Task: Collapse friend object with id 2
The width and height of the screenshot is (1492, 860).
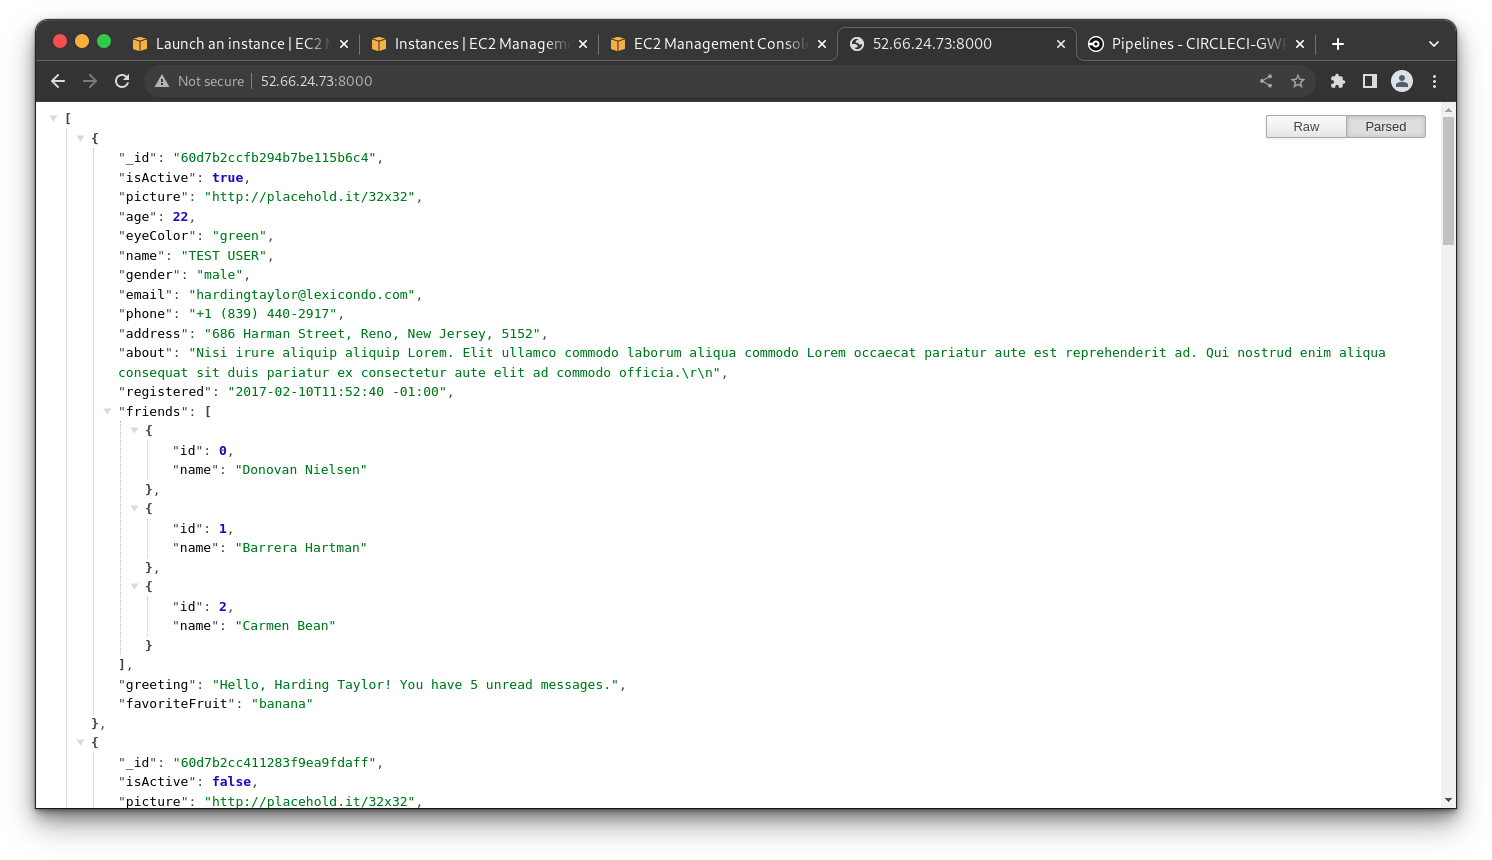Action: point(134,586)
